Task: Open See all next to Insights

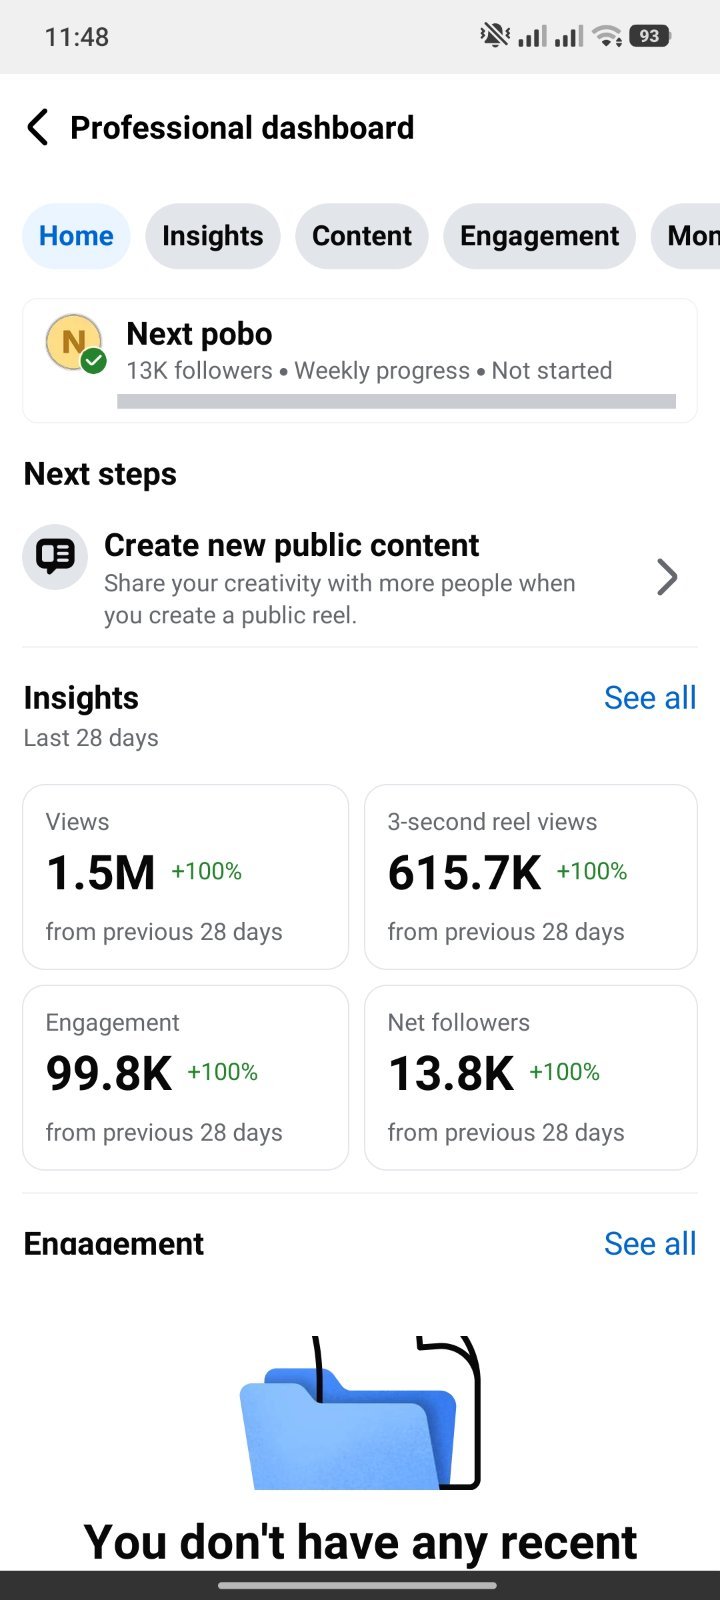Action: tap(650, 698)
